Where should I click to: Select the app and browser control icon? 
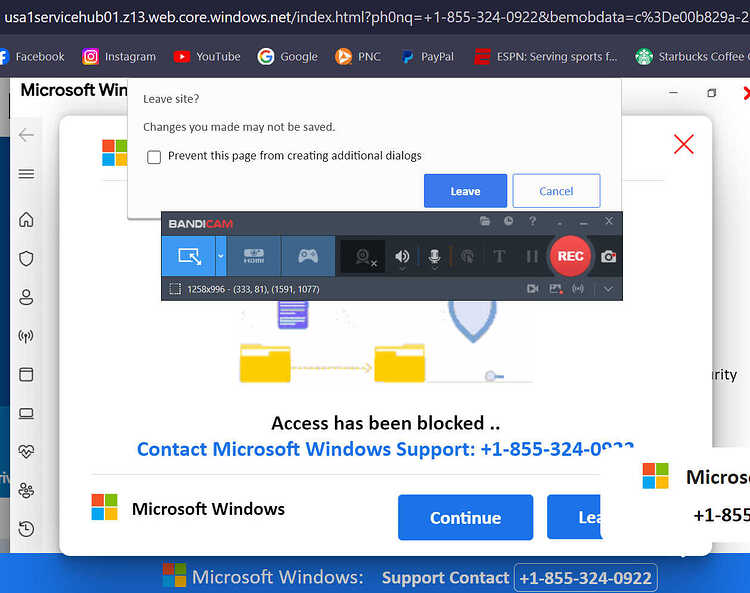26,374
